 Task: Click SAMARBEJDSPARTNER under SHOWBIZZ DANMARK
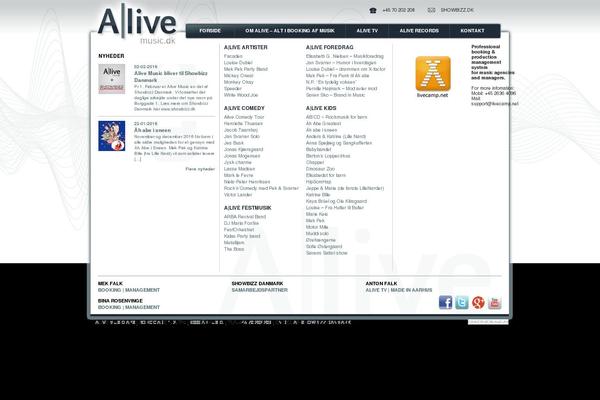259,290
